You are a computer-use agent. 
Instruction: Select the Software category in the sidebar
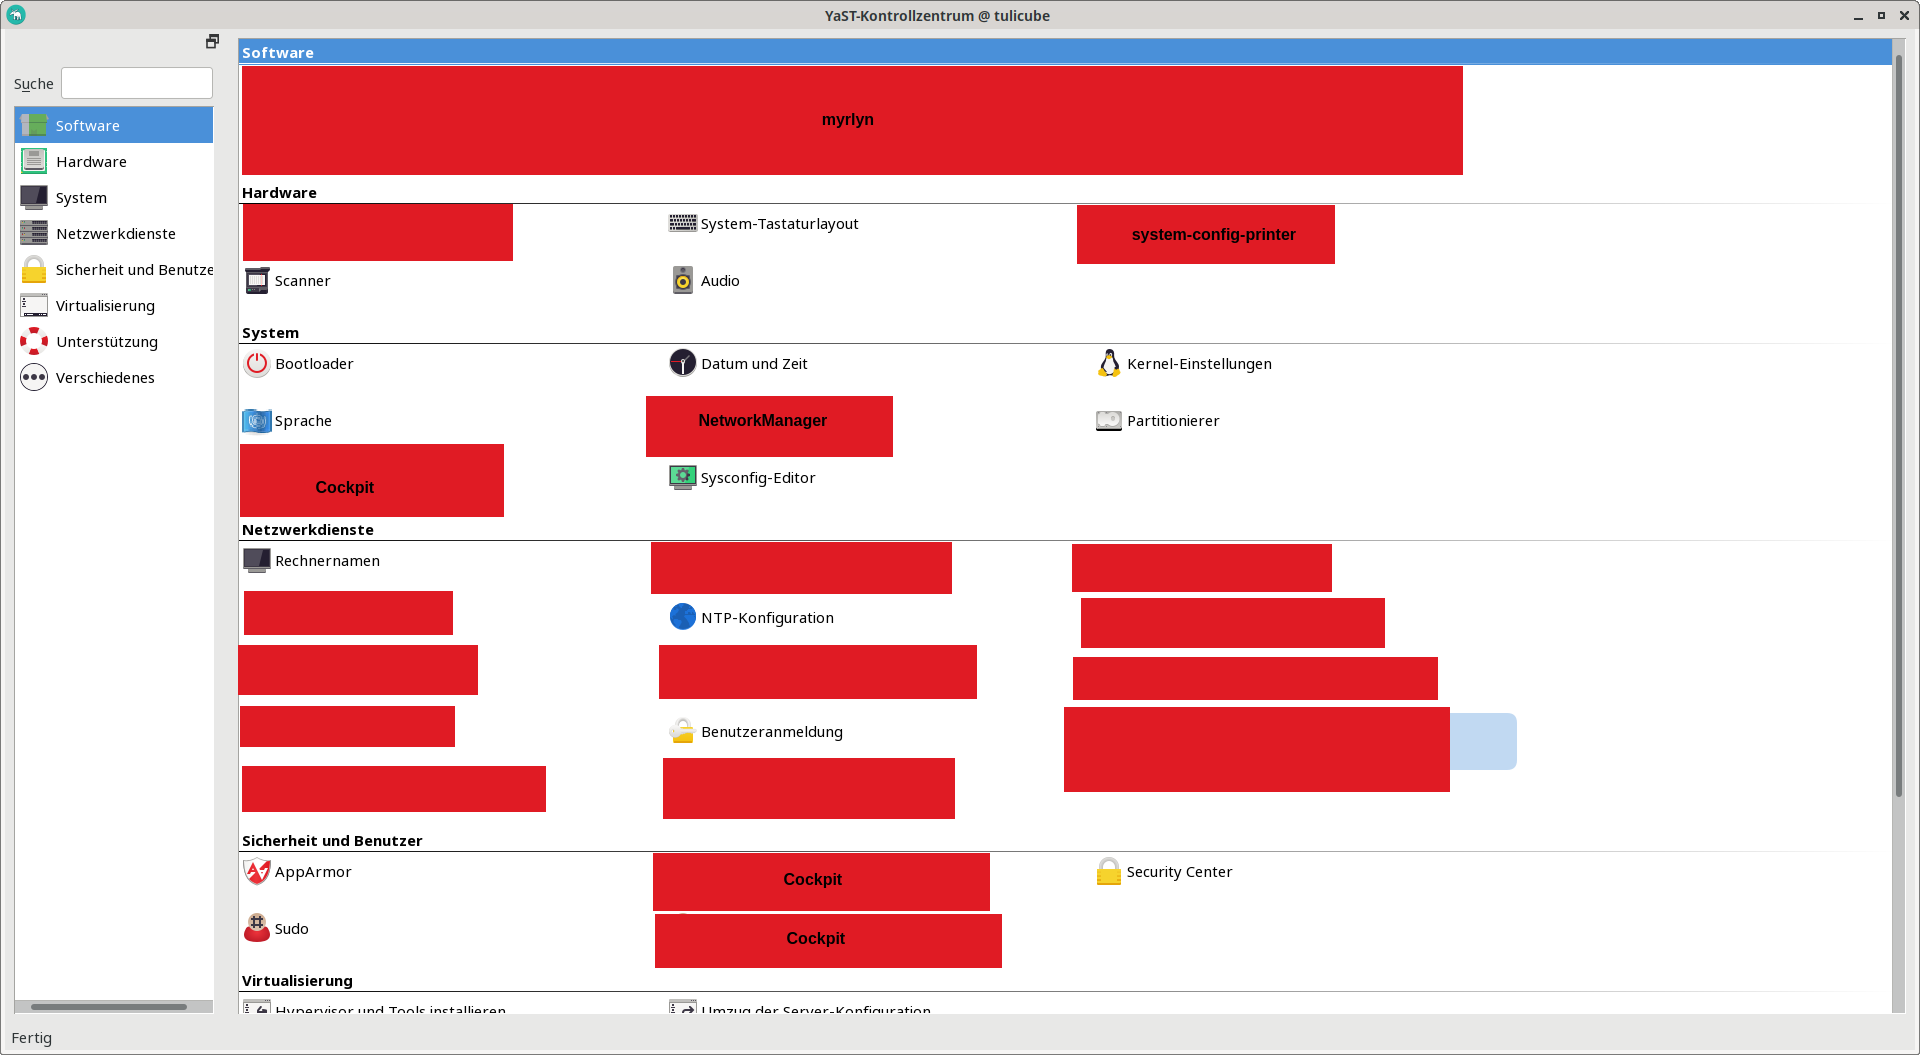coord(114,125)
